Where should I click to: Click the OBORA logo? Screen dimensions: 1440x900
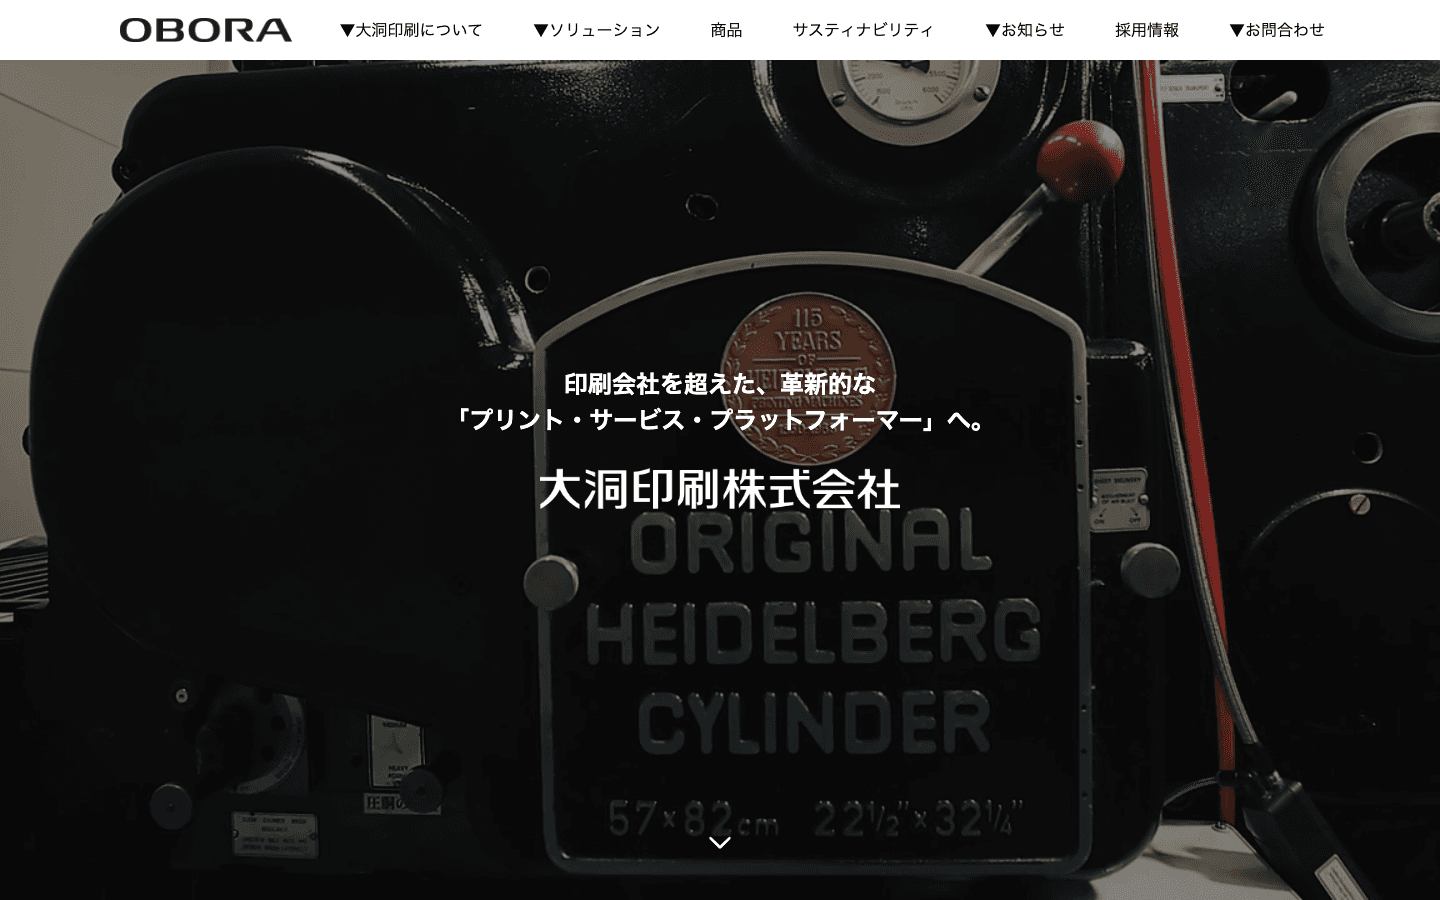tap(206, 30)
